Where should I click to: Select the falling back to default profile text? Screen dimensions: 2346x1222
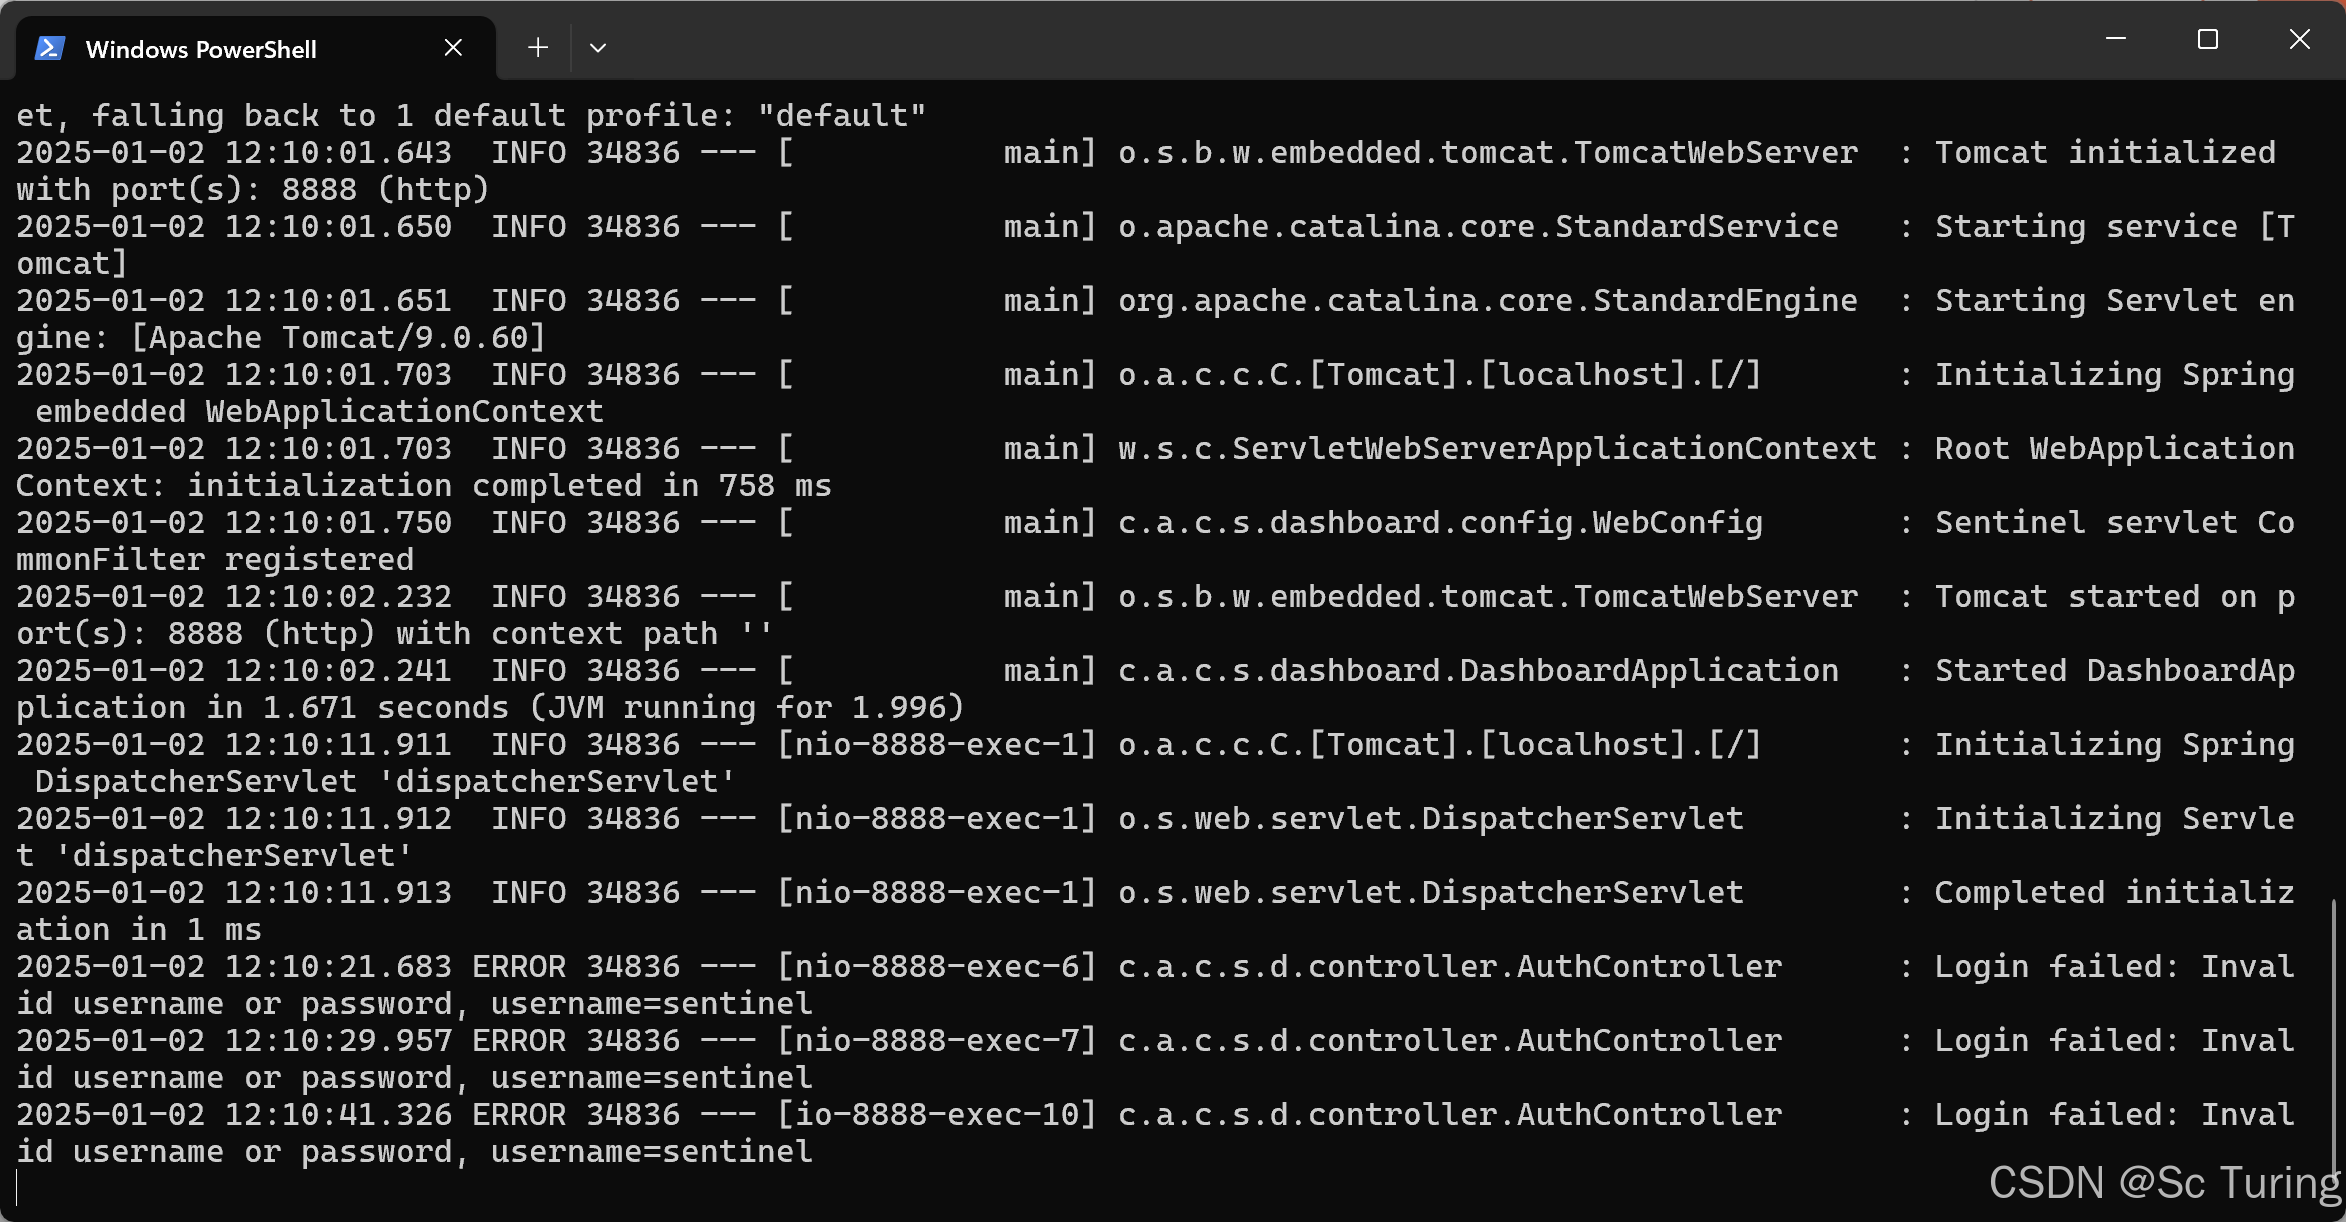470,113
